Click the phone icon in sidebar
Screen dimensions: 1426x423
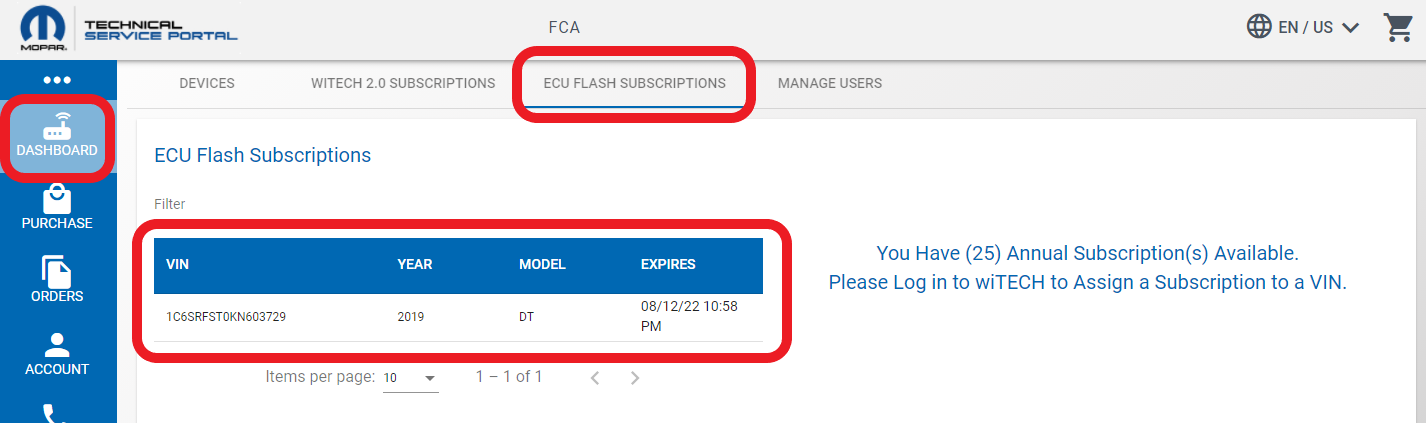click(x=57, y=413)
